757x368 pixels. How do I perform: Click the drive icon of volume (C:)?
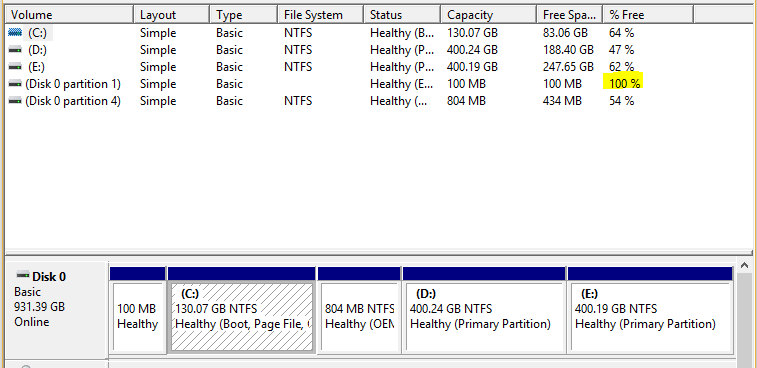pyautogui.click(x=15, y=33)
